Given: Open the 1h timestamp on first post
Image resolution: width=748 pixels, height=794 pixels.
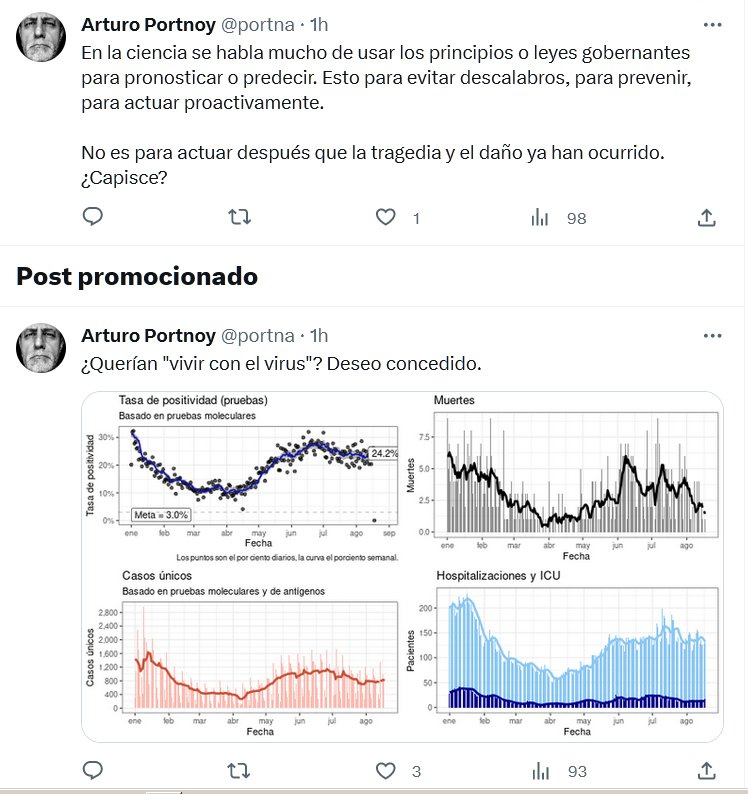Looking at the screenshot, I should click(x=319, y=23).
